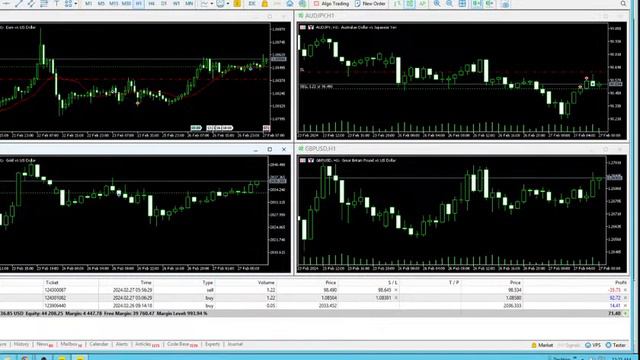Viewport: 640px width, 360px height.
Task: Open the Strategy Tester button
Action: [616, 345]
